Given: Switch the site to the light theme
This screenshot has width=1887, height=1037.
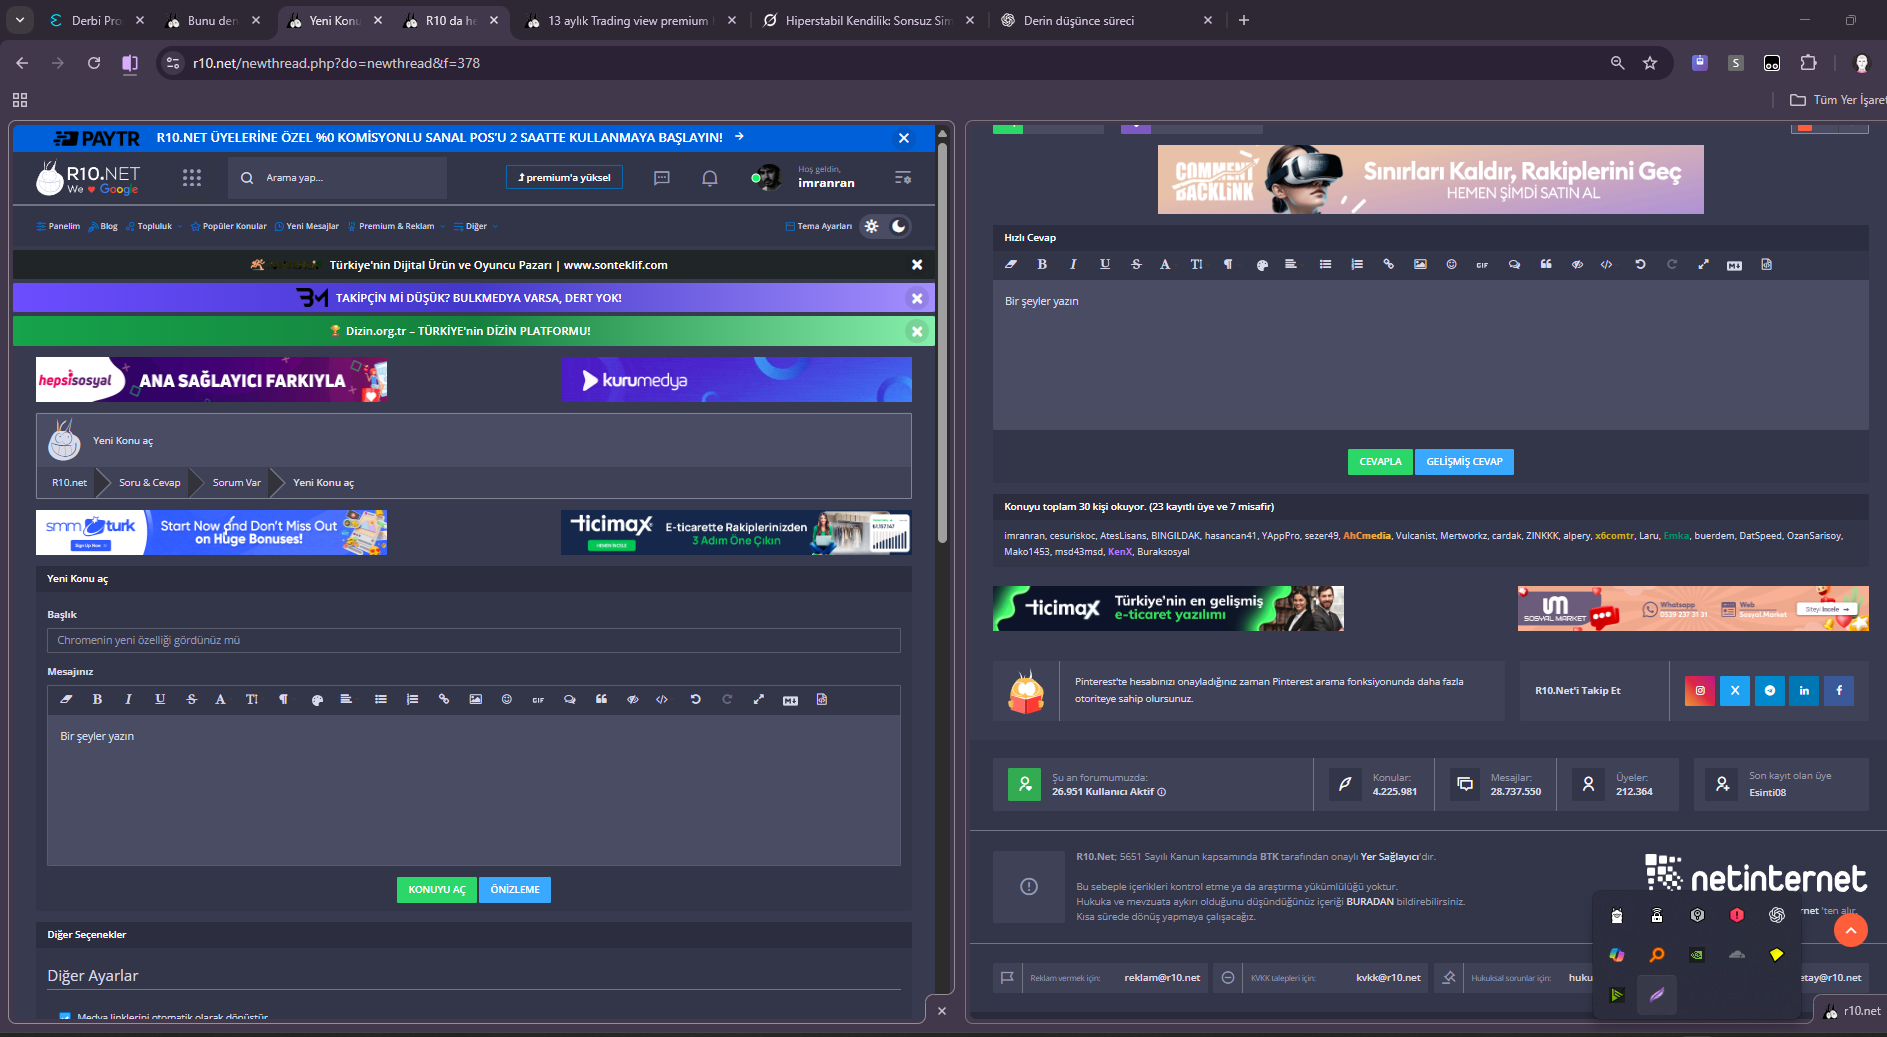Looking at the screenshot, I should tap(872, 226).
